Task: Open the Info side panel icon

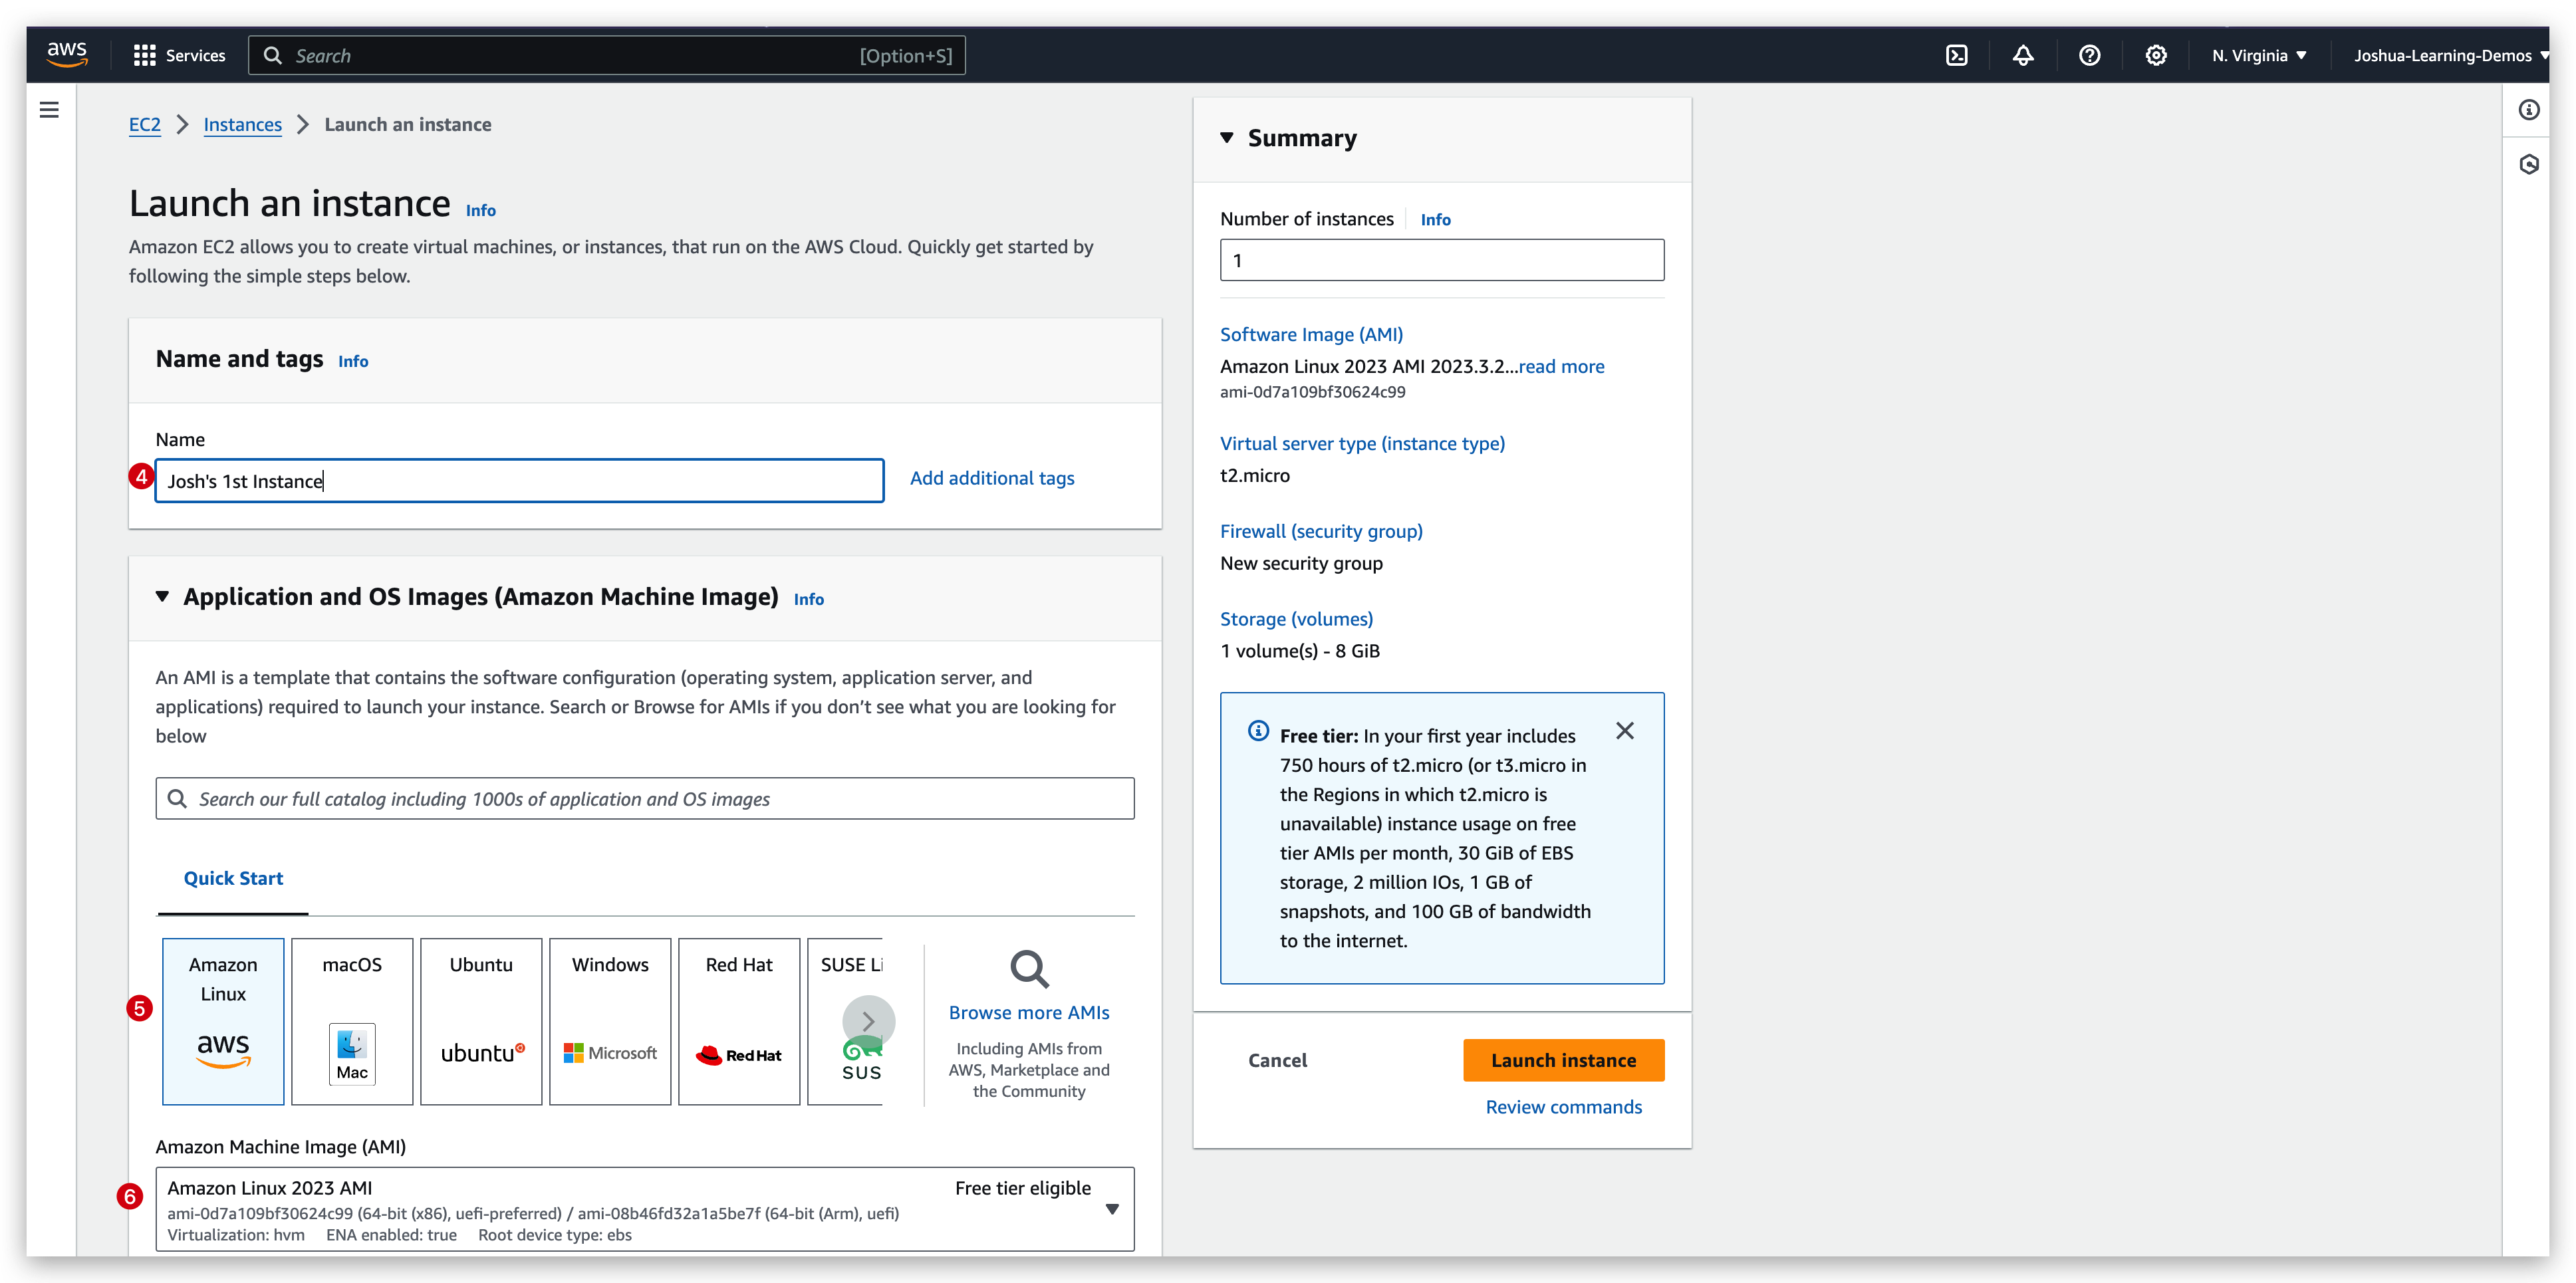Action: point(2530,109)
